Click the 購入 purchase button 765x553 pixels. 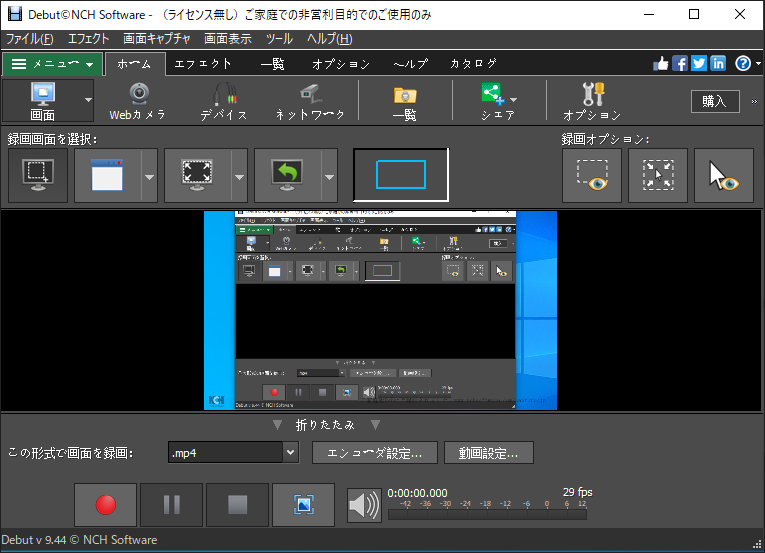(715, 102)
